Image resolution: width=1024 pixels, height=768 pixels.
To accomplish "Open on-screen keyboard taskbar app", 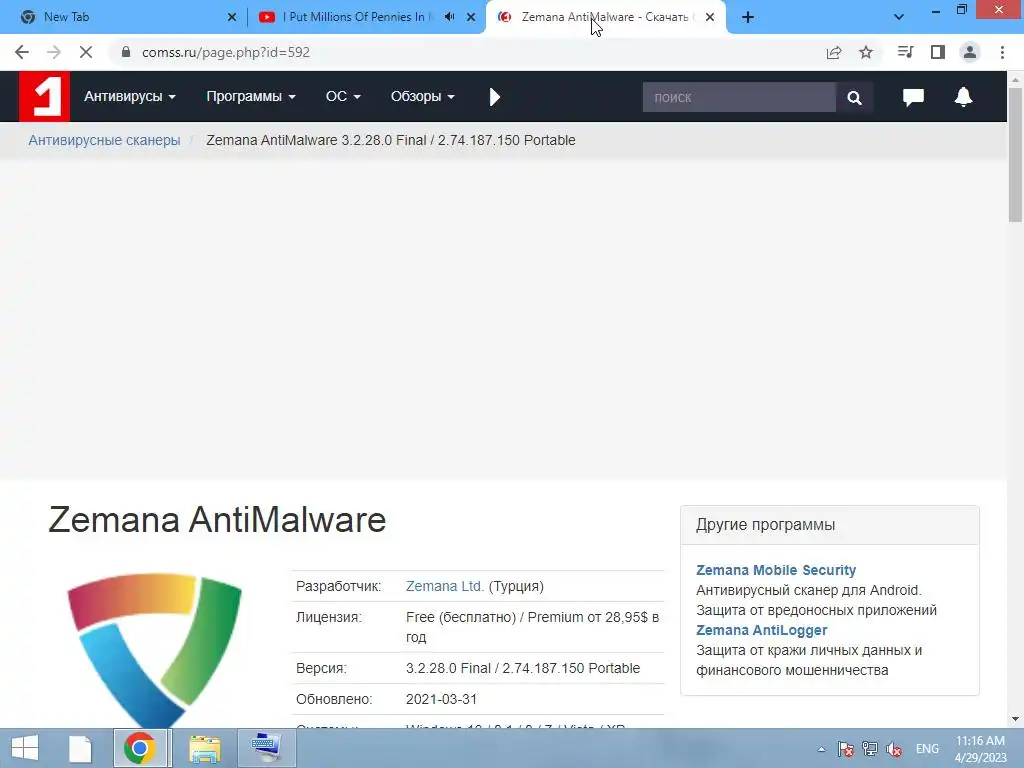I will [266, 748].
